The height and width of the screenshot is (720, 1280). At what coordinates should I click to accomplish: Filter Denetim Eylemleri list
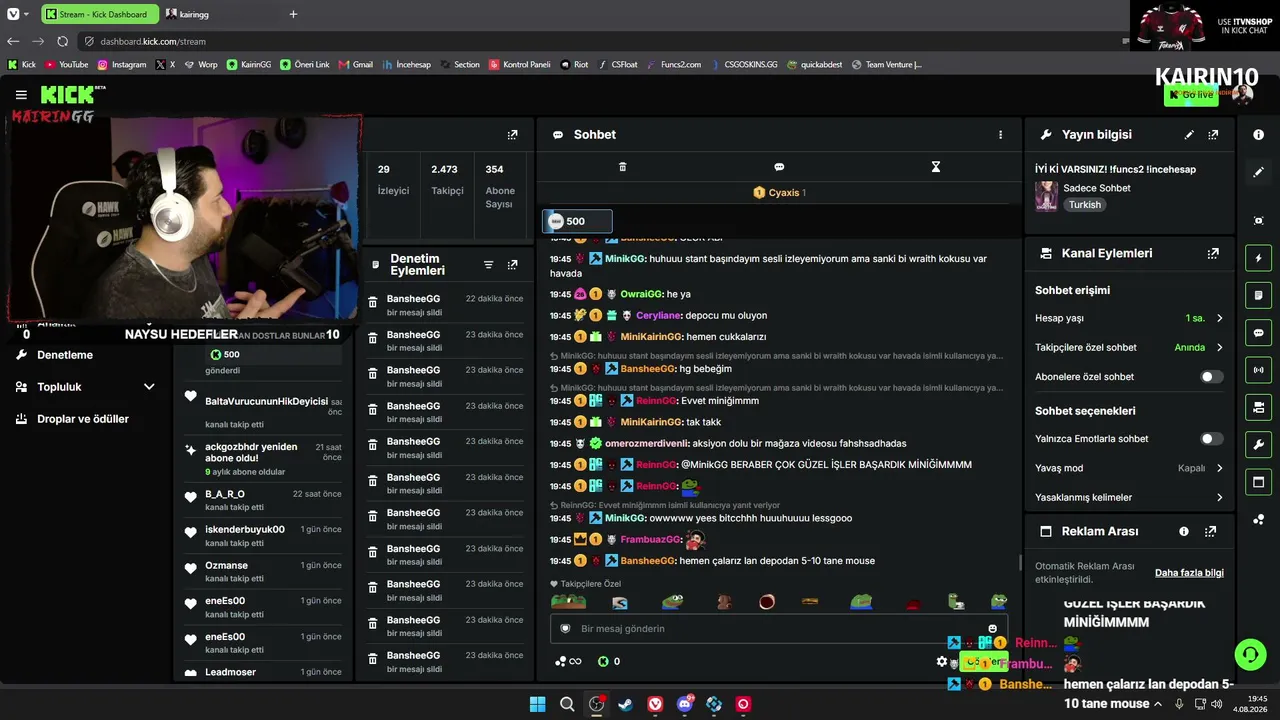click(488, 265)
